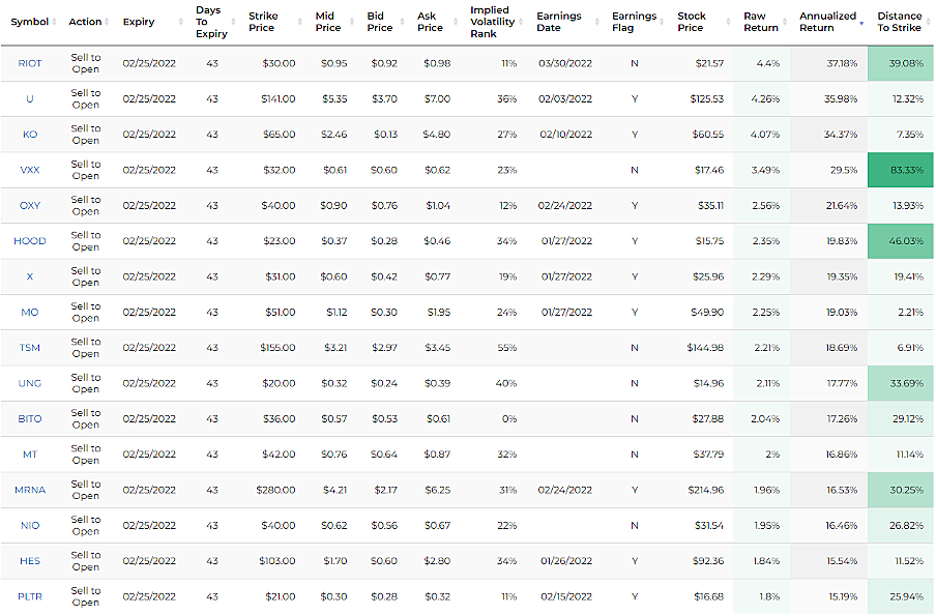Open the MO symbol link
Image resolution: width=936 pixels, height=616 pixels.
click(x=30, y=312)
